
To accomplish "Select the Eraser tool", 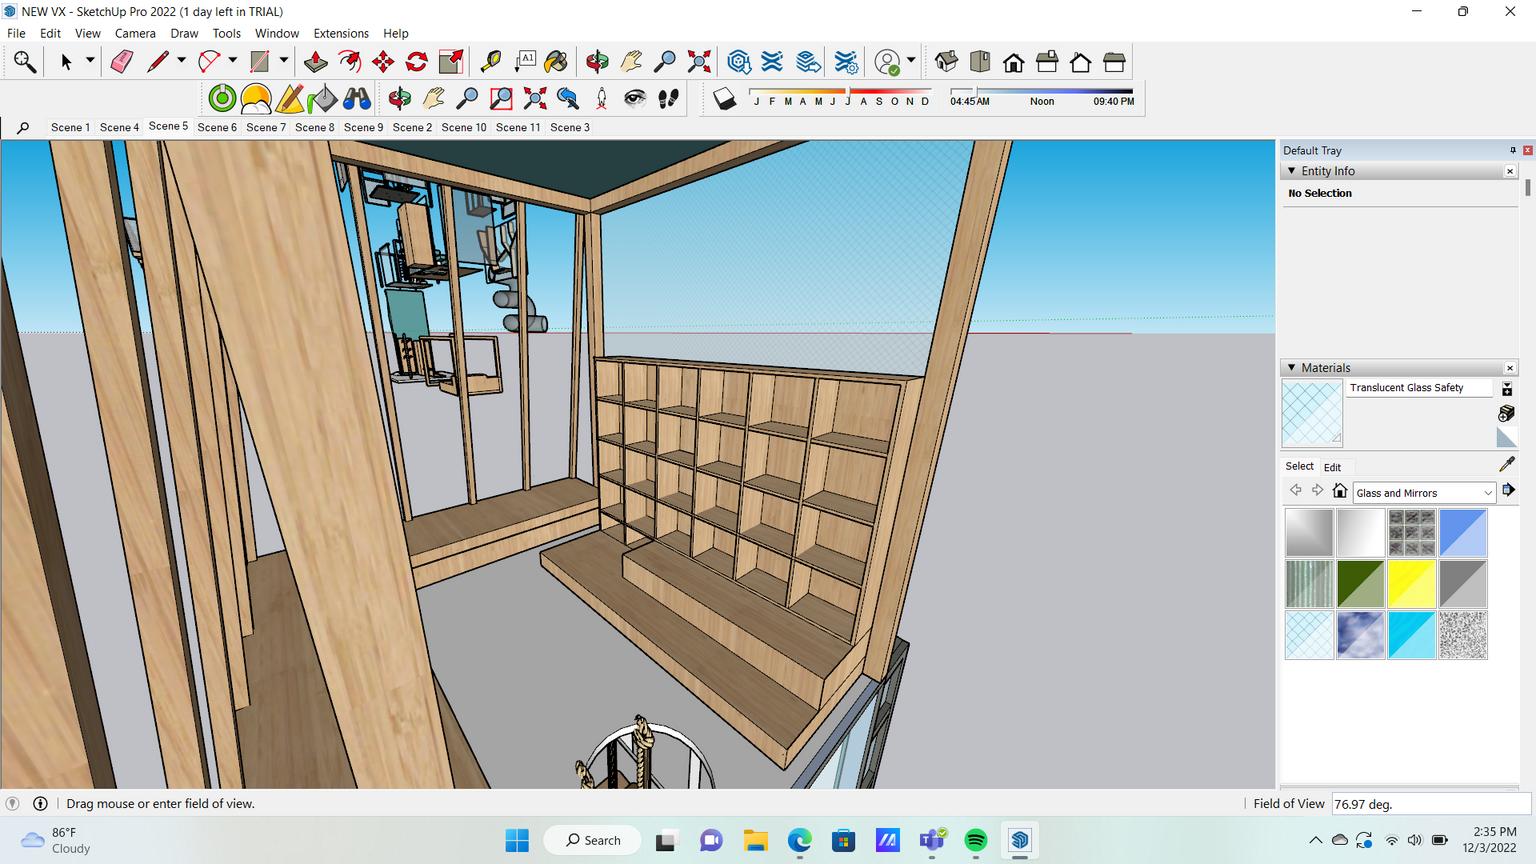I will tap(121, 62).
